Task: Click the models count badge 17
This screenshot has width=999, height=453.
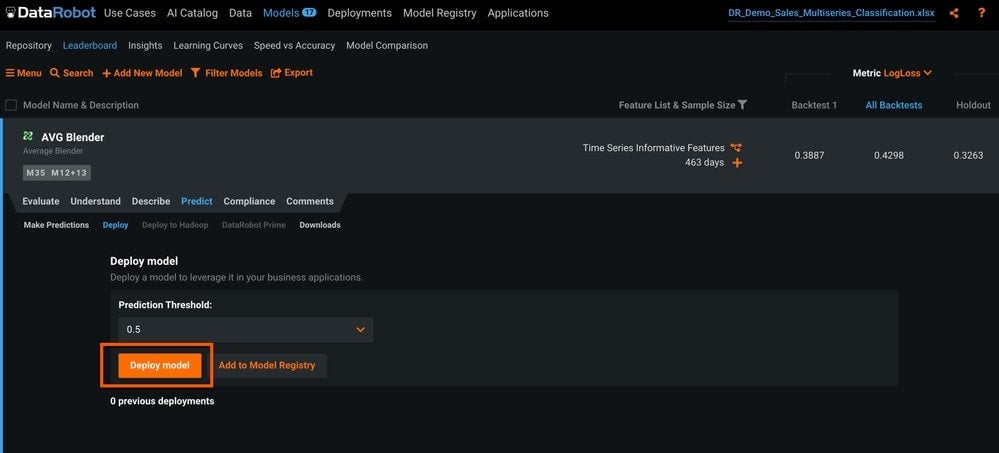Action: [309, 12]
